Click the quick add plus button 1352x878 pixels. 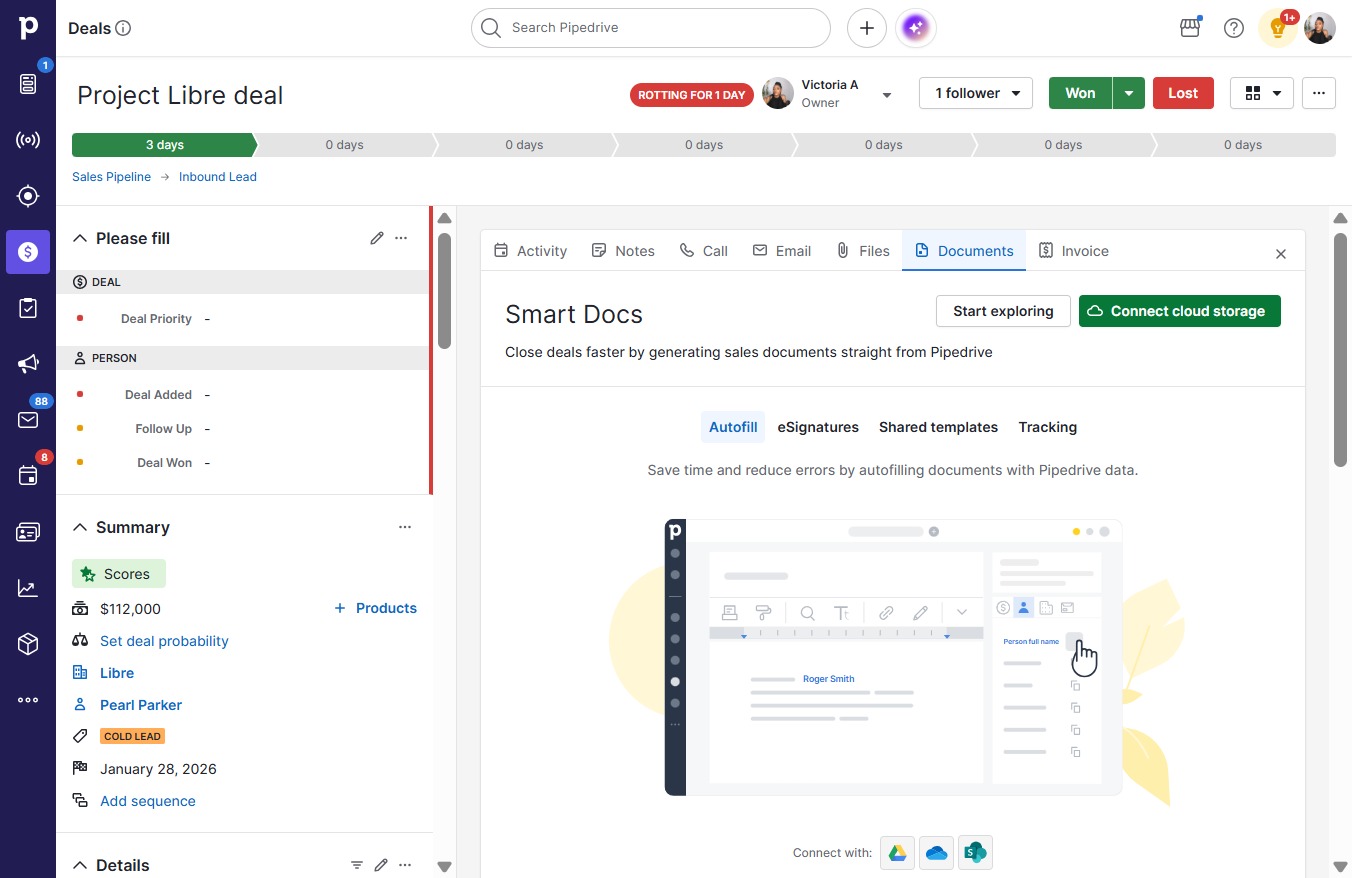click(x=867, y=28)
